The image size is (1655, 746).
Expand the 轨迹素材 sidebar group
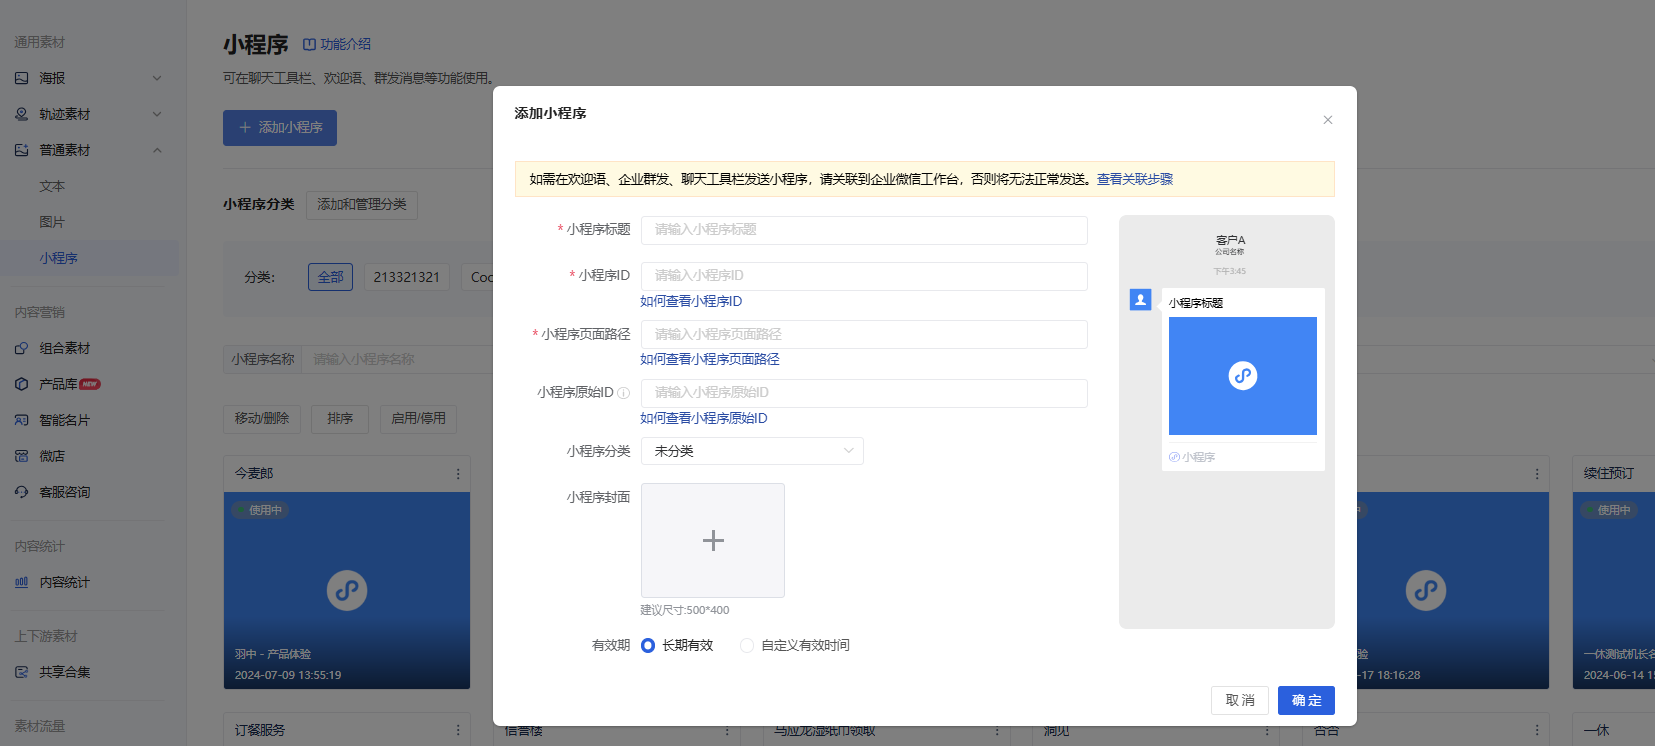(x=157, y=114)
